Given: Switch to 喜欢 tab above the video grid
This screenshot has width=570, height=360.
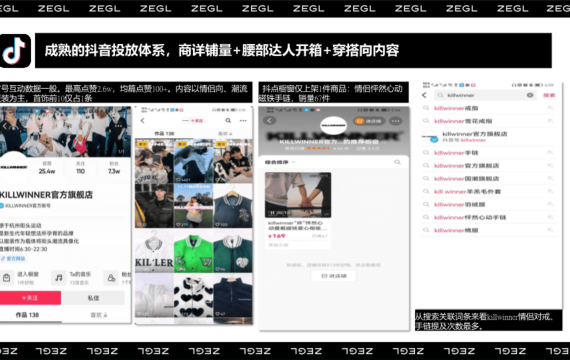Looking at the screenshot, I should click(x=225, y=133).
